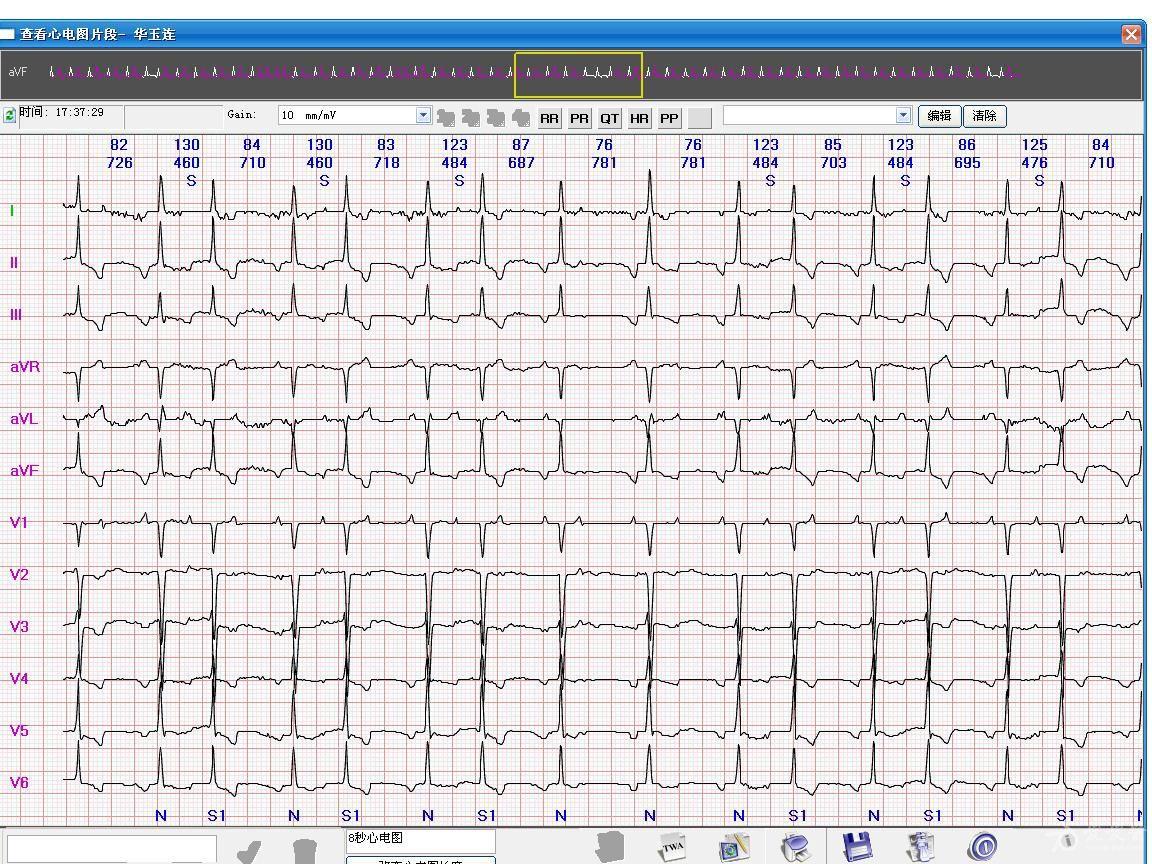This screenshot has width=1152, height=864.
Task: Click the green refresh icon beside the time
Action: 10,115
